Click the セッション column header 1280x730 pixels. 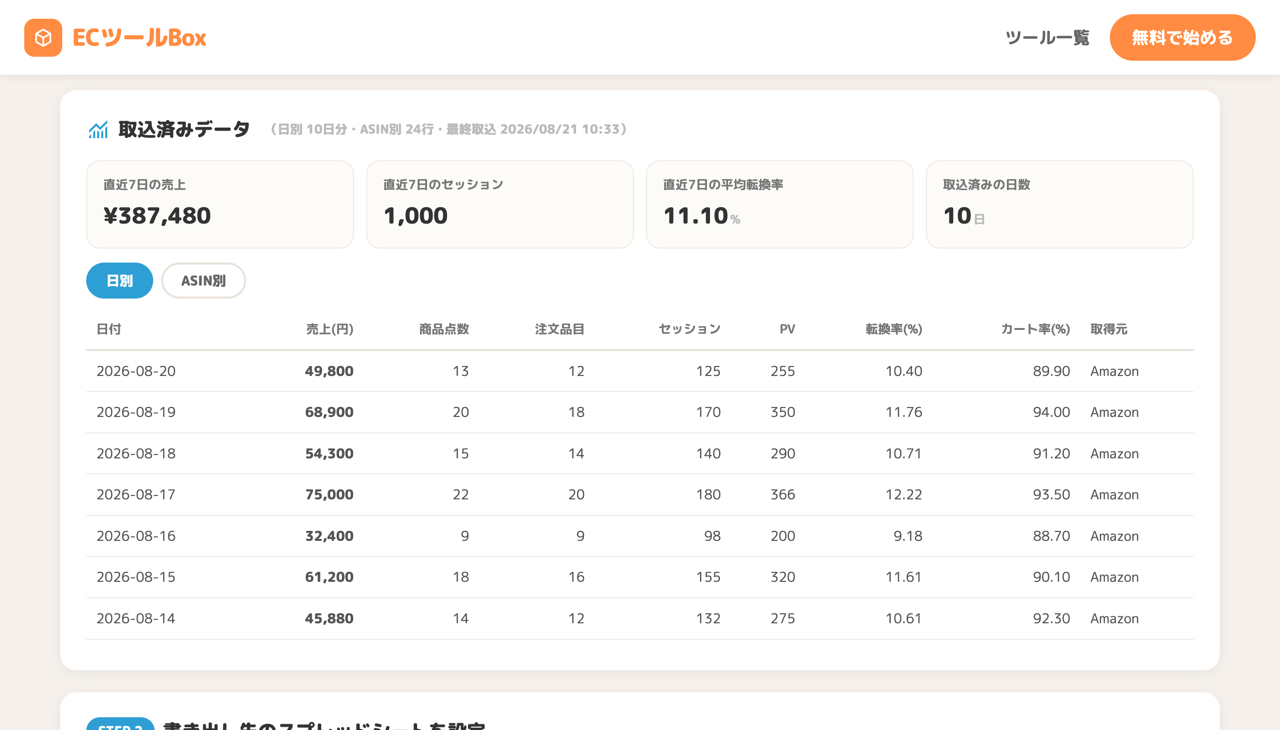point(689,329)
